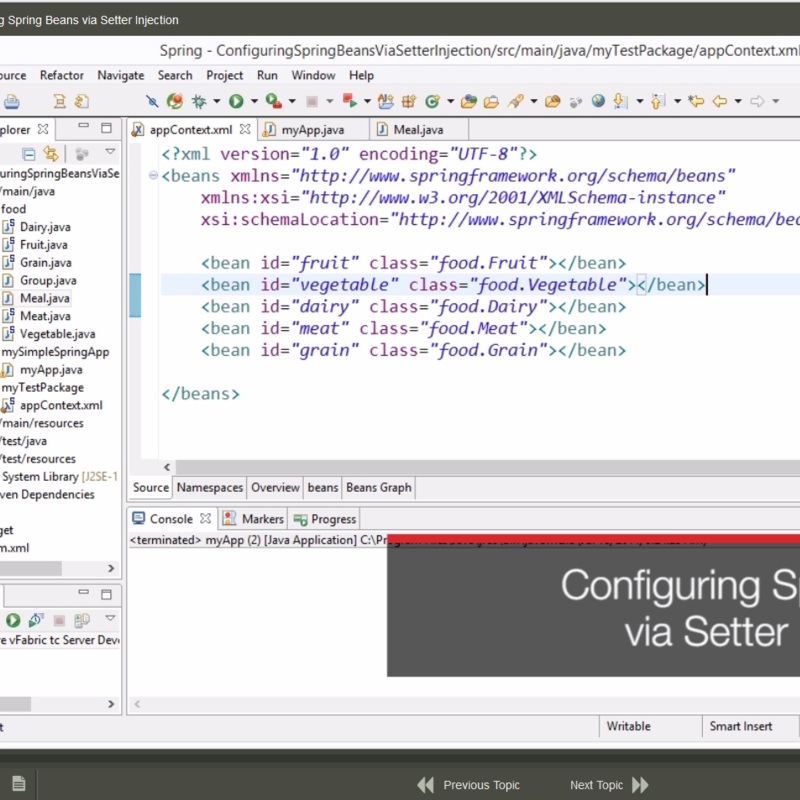Image resolution: width=800 pixels, height=800 pixels.
Task: Open the Help menu
Action: tap(361, 76)
